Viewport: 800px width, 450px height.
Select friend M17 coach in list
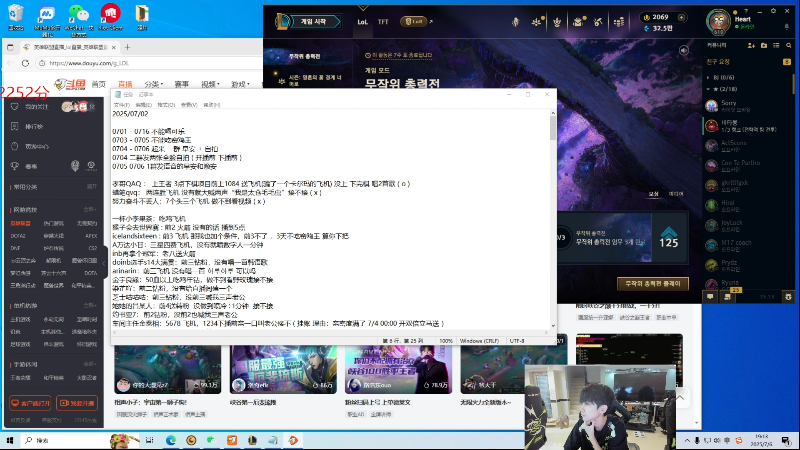pyautogui.click(x=747, y=245)
